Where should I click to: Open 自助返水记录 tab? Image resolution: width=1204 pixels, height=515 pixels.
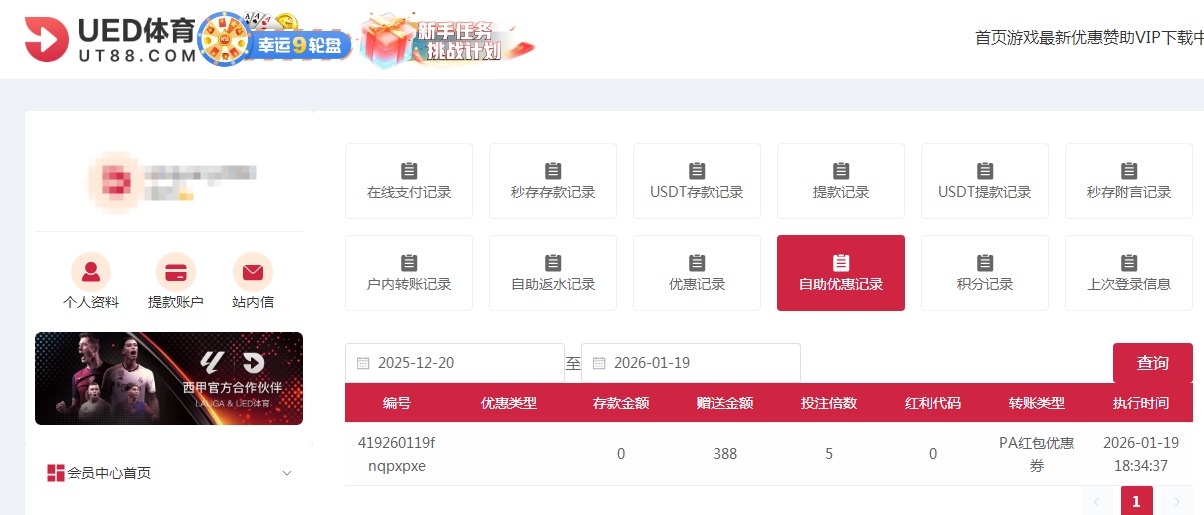coord(553,273)
